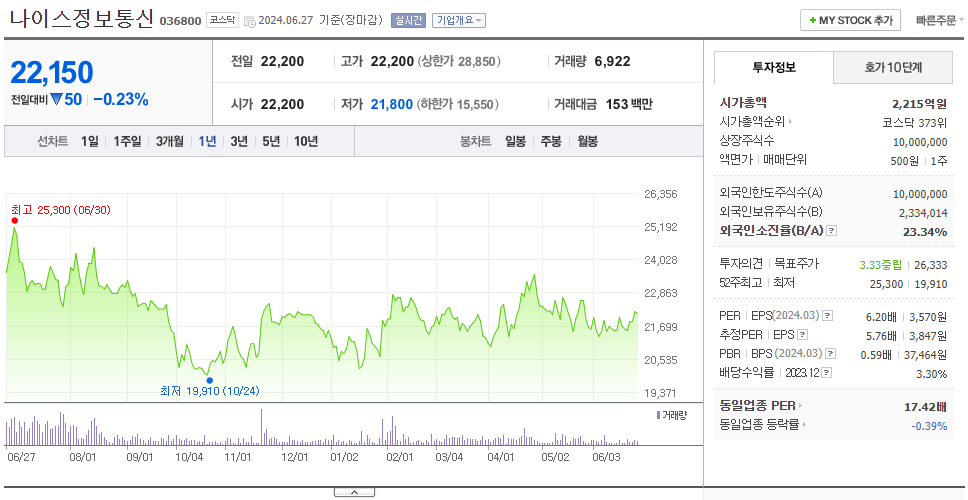The height and width of the screenshot is (500, 968).
Task: Select the 1일 line chart period
Action: [x=90, y=141]
